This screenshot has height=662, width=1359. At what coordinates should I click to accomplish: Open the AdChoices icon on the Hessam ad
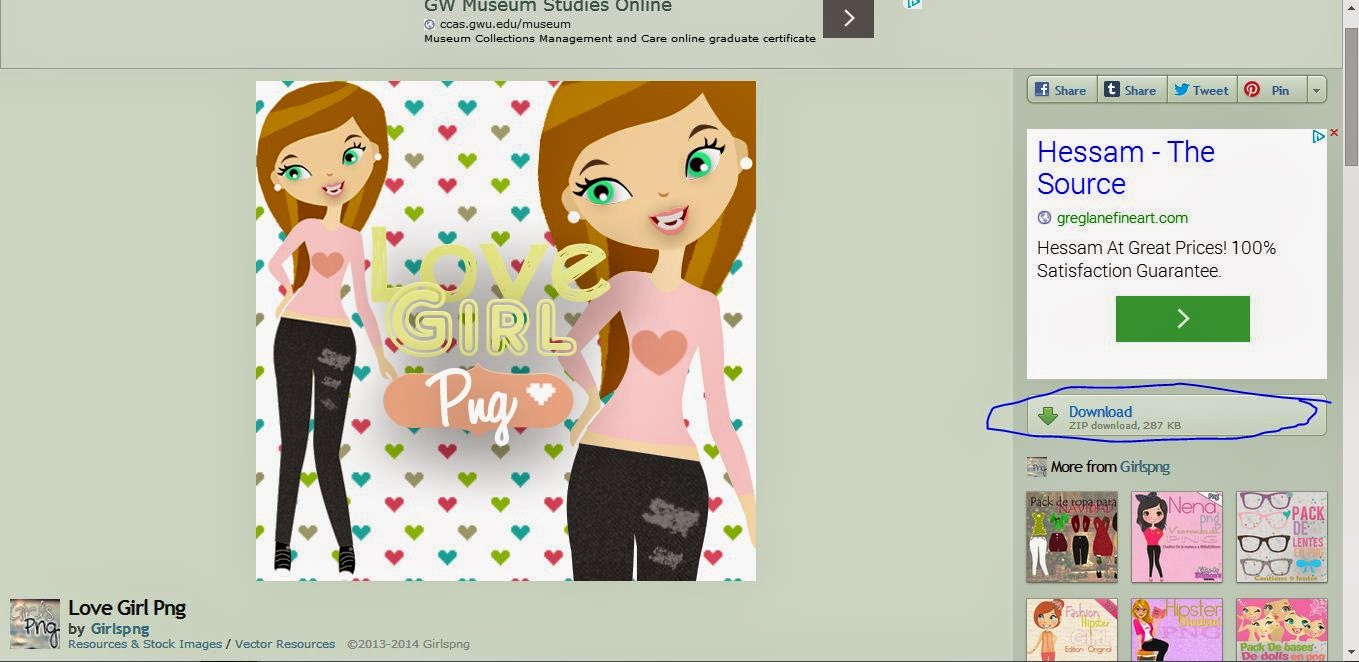point(1317,137)
